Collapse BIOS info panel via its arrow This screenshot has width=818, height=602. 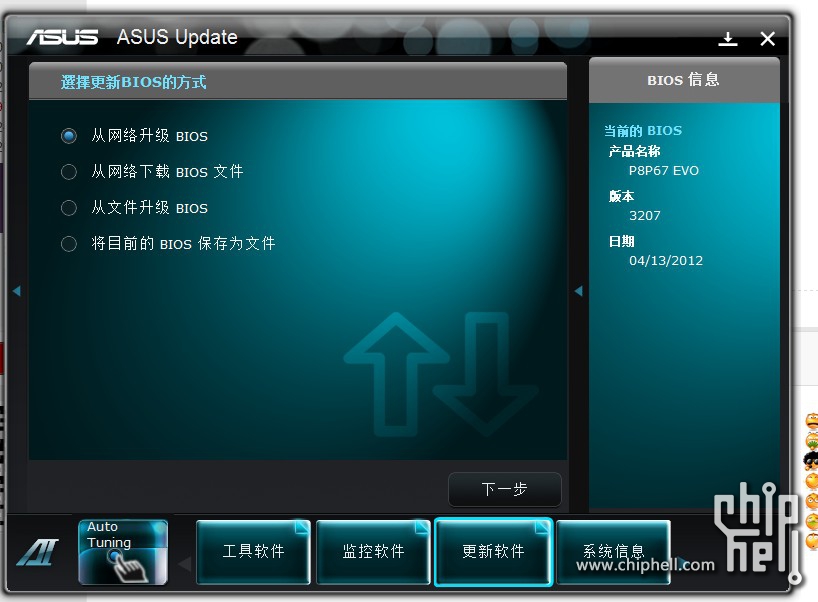click(579, 291)
